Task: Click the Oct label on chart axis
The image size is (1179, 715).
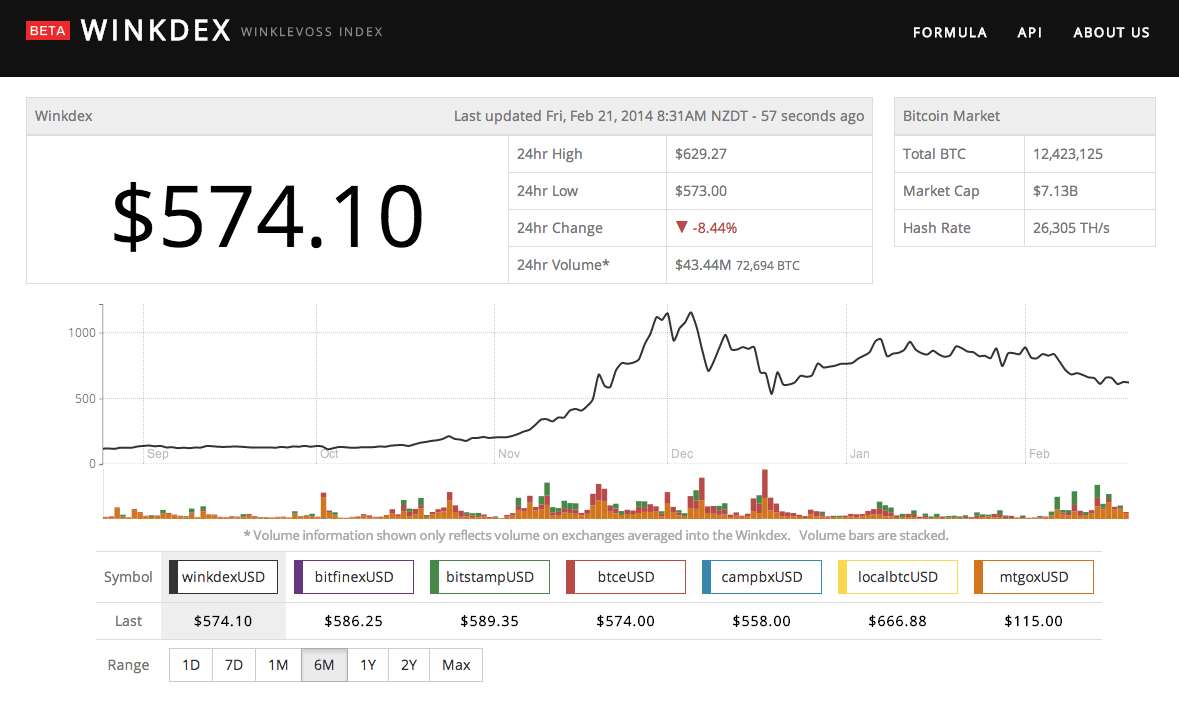Action: coord(329,453)
